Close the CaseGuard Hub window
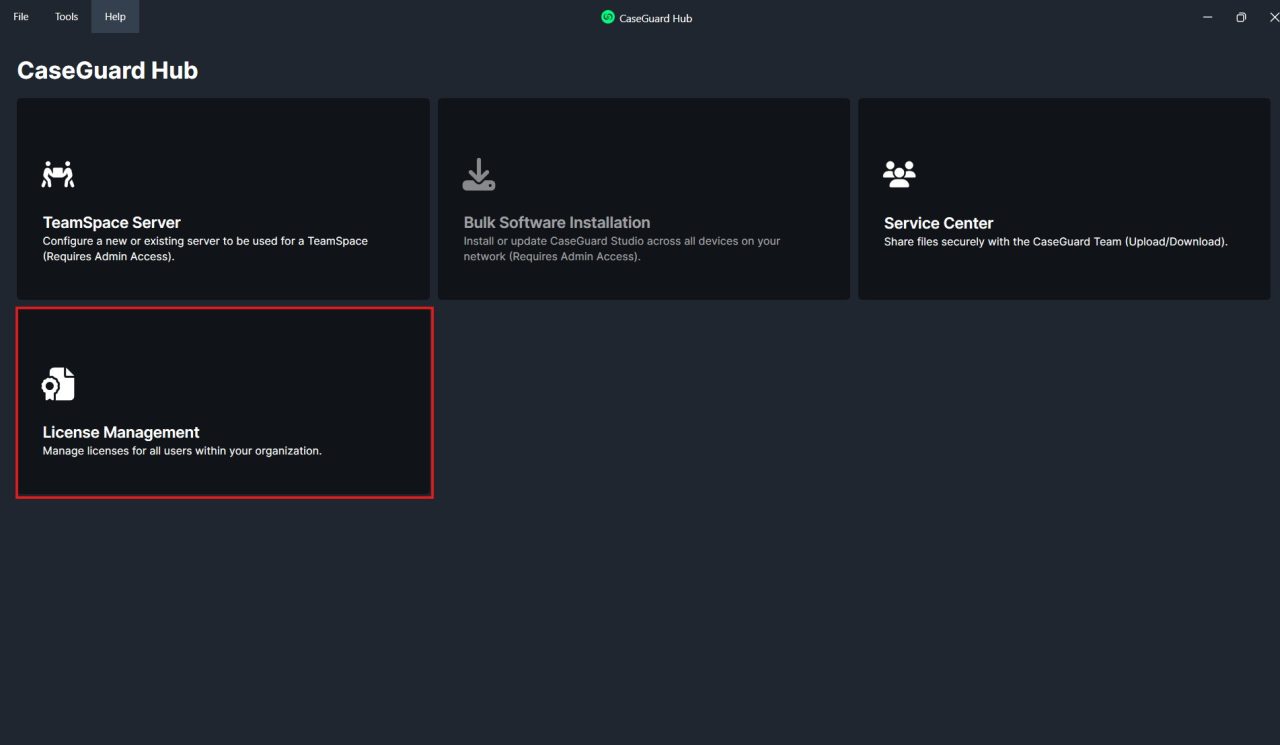The height and width of the screenshot is (745, 1280). point(1273,17)
